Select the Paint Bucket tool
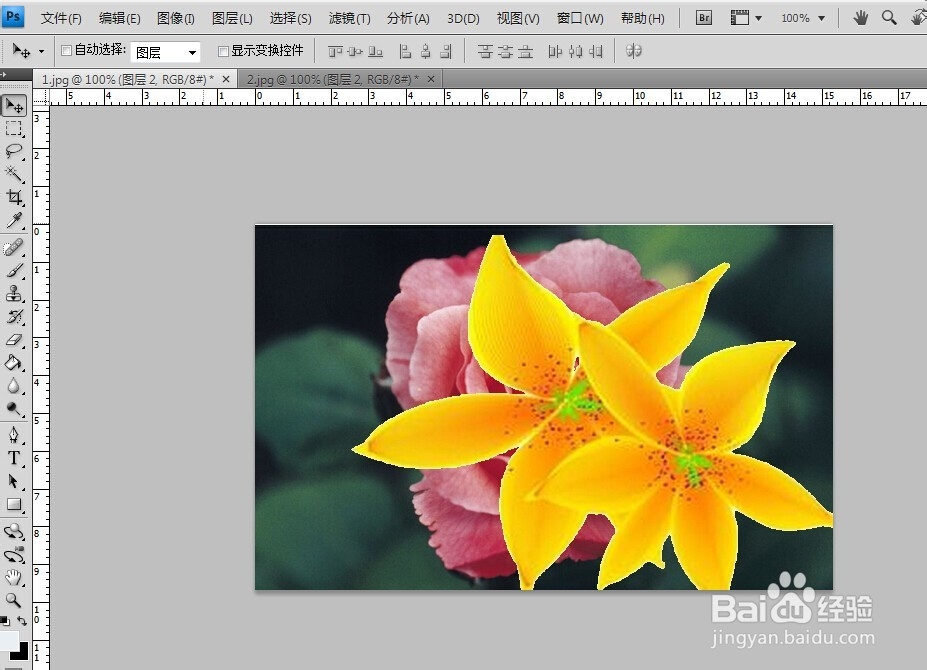The height and width of the screenshot is (670, 927). [14, 362]
